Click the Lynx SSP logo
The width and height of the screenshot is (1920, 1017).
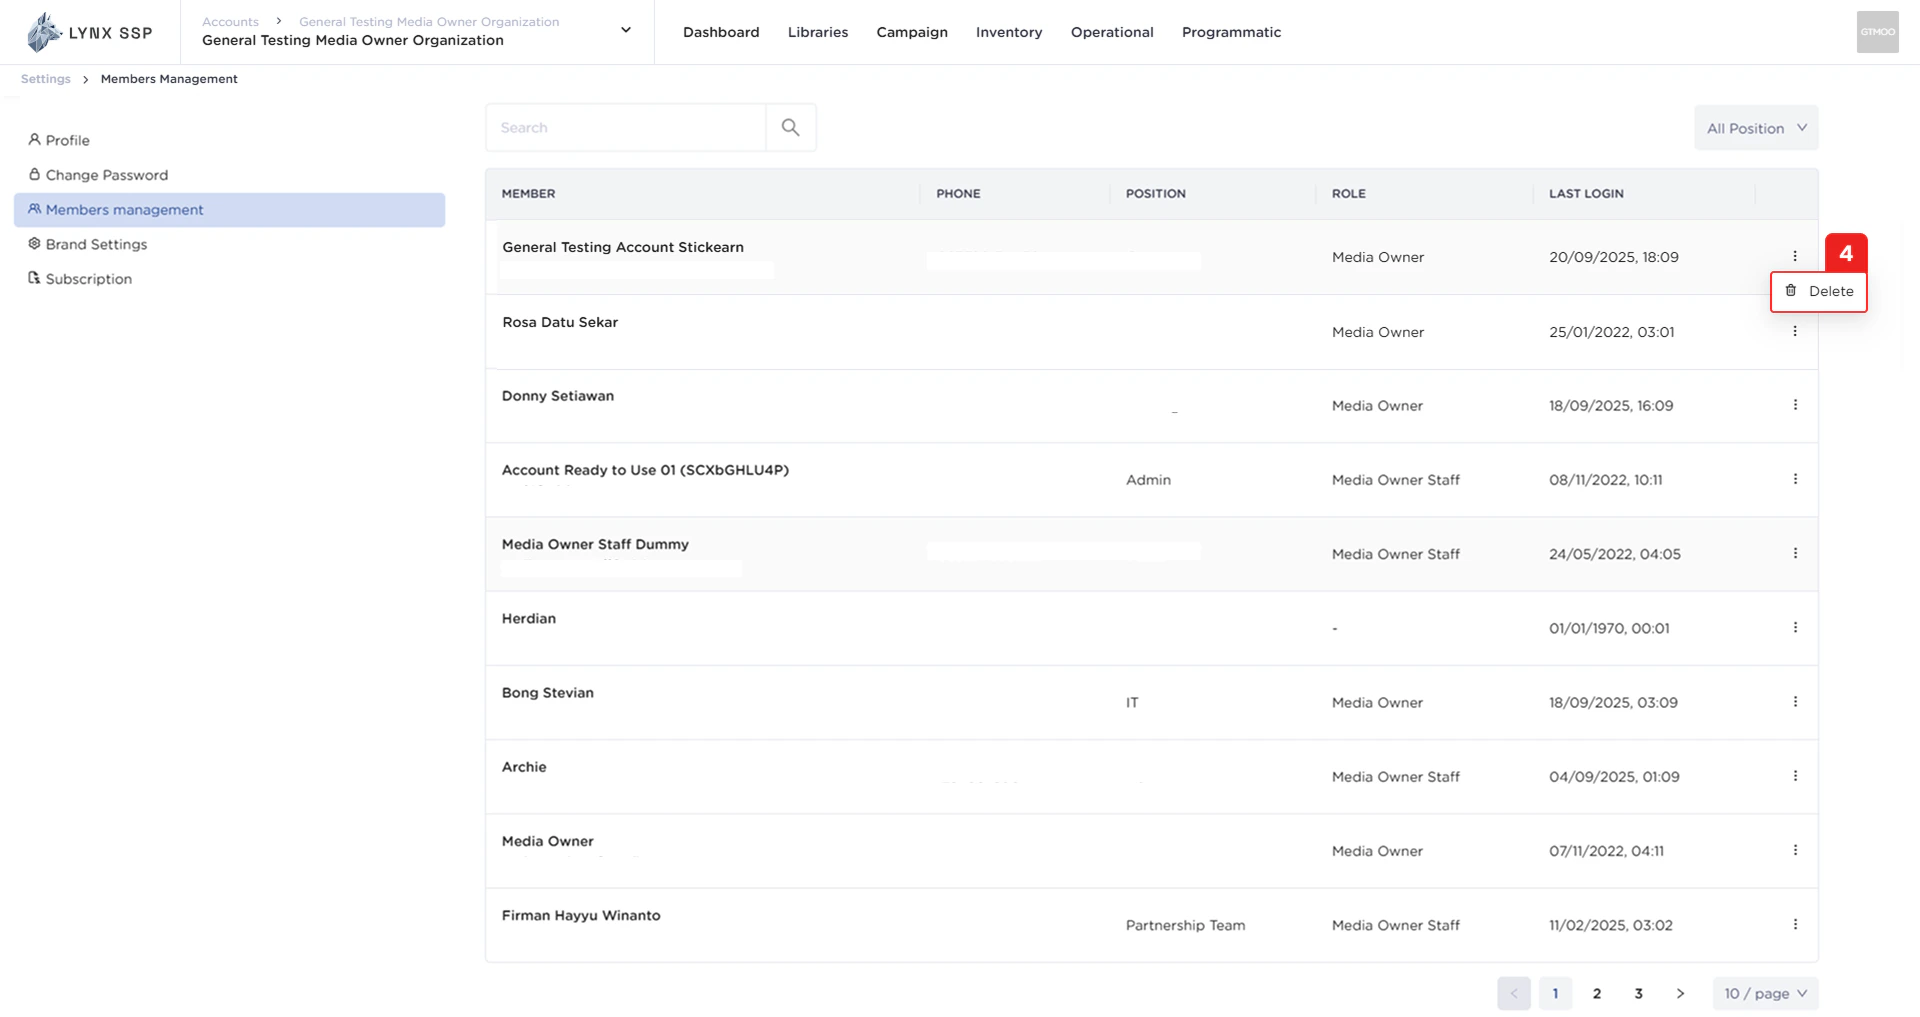[x=89, y=32]
